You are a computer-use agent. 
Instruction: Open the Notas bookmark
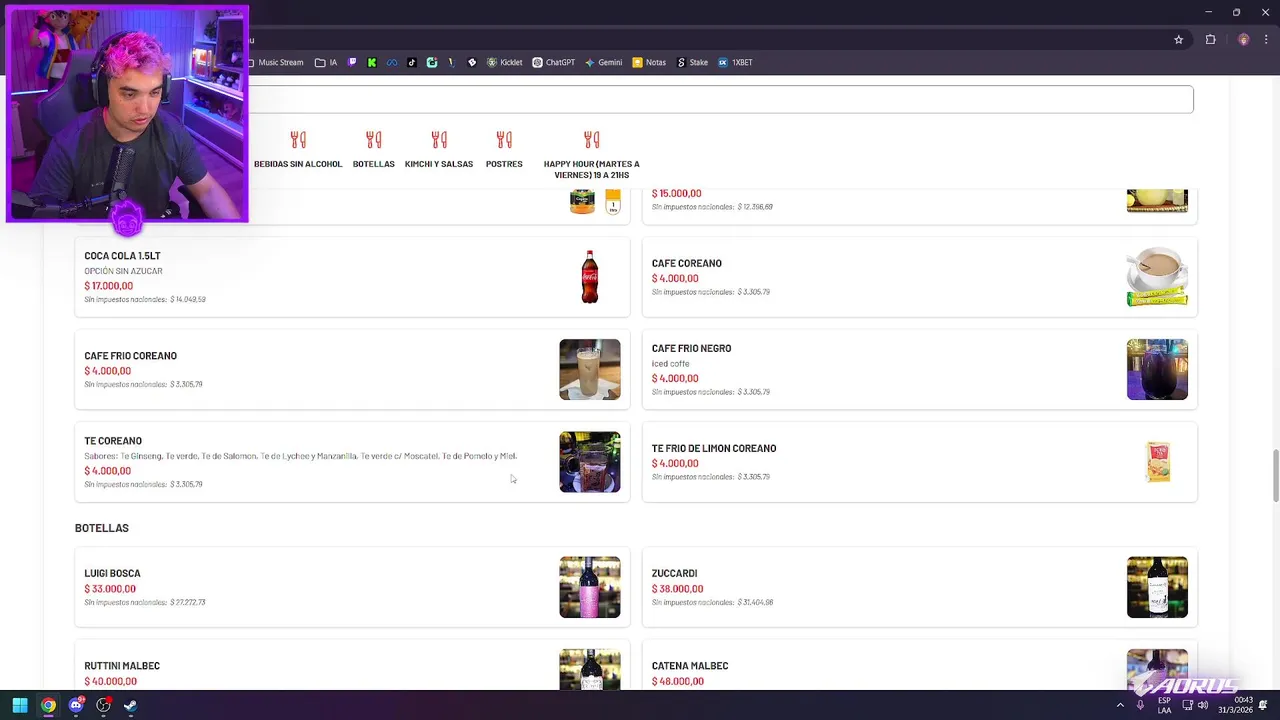(x=649, y=62)
